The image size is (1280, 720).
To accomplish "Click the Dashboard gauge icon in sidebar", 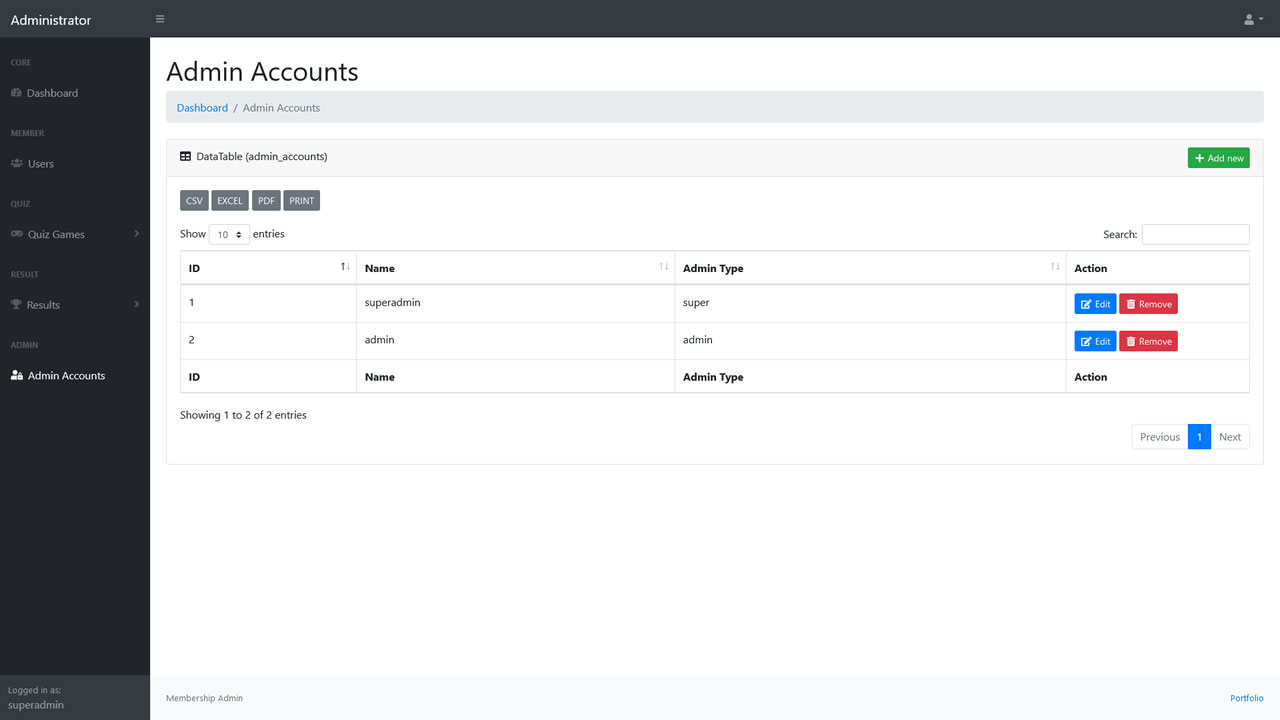I will pos(16,93).
